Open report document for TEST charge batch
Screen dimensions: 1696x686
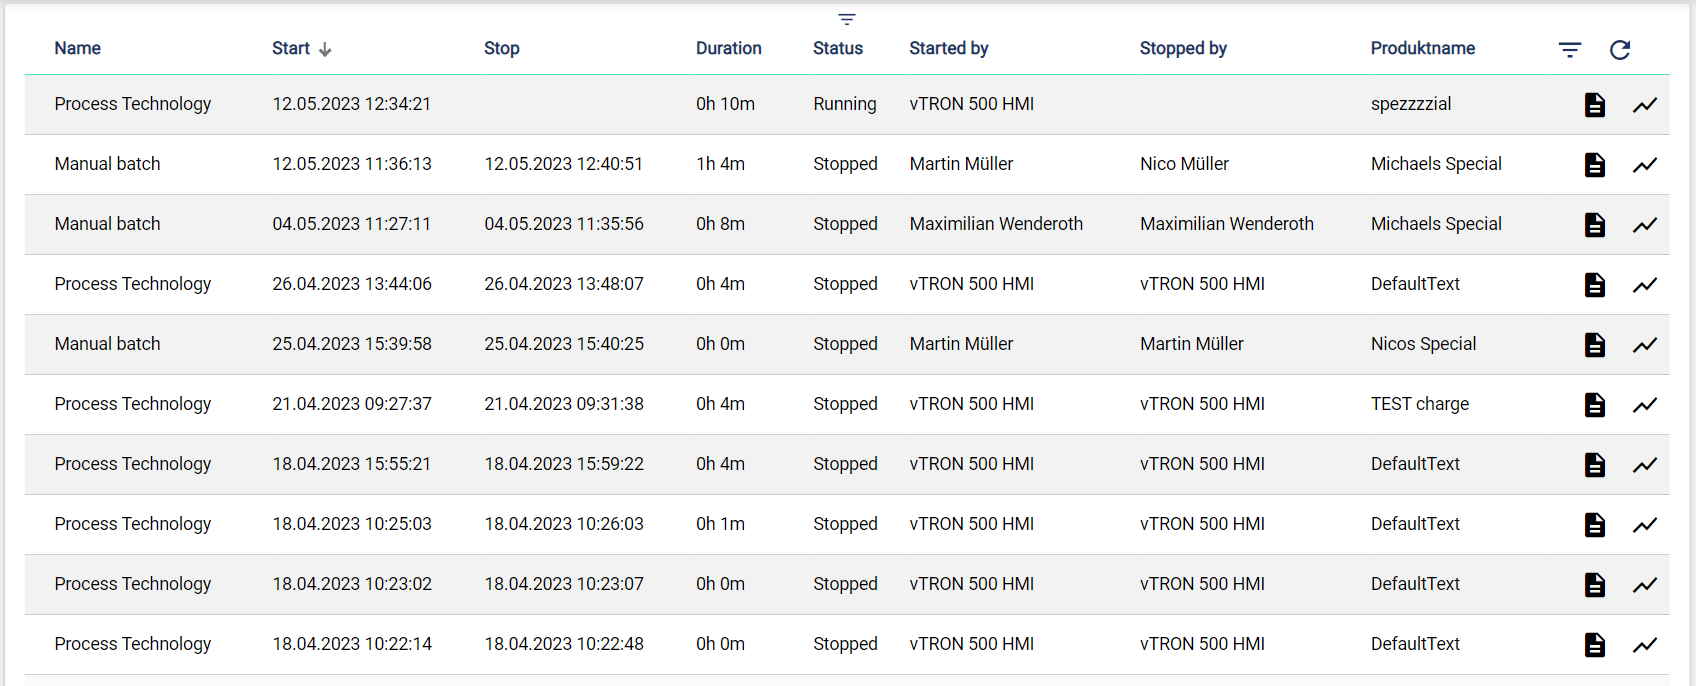point(1594,405)
